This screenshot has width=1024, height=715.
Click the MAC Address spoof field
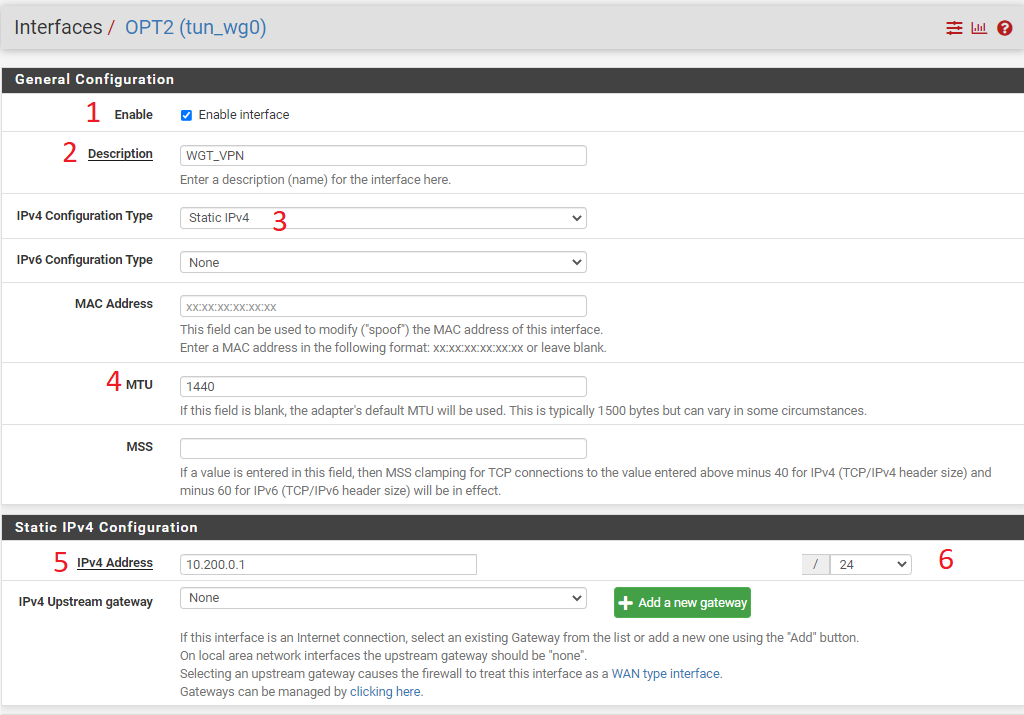(x=382, y=305)
